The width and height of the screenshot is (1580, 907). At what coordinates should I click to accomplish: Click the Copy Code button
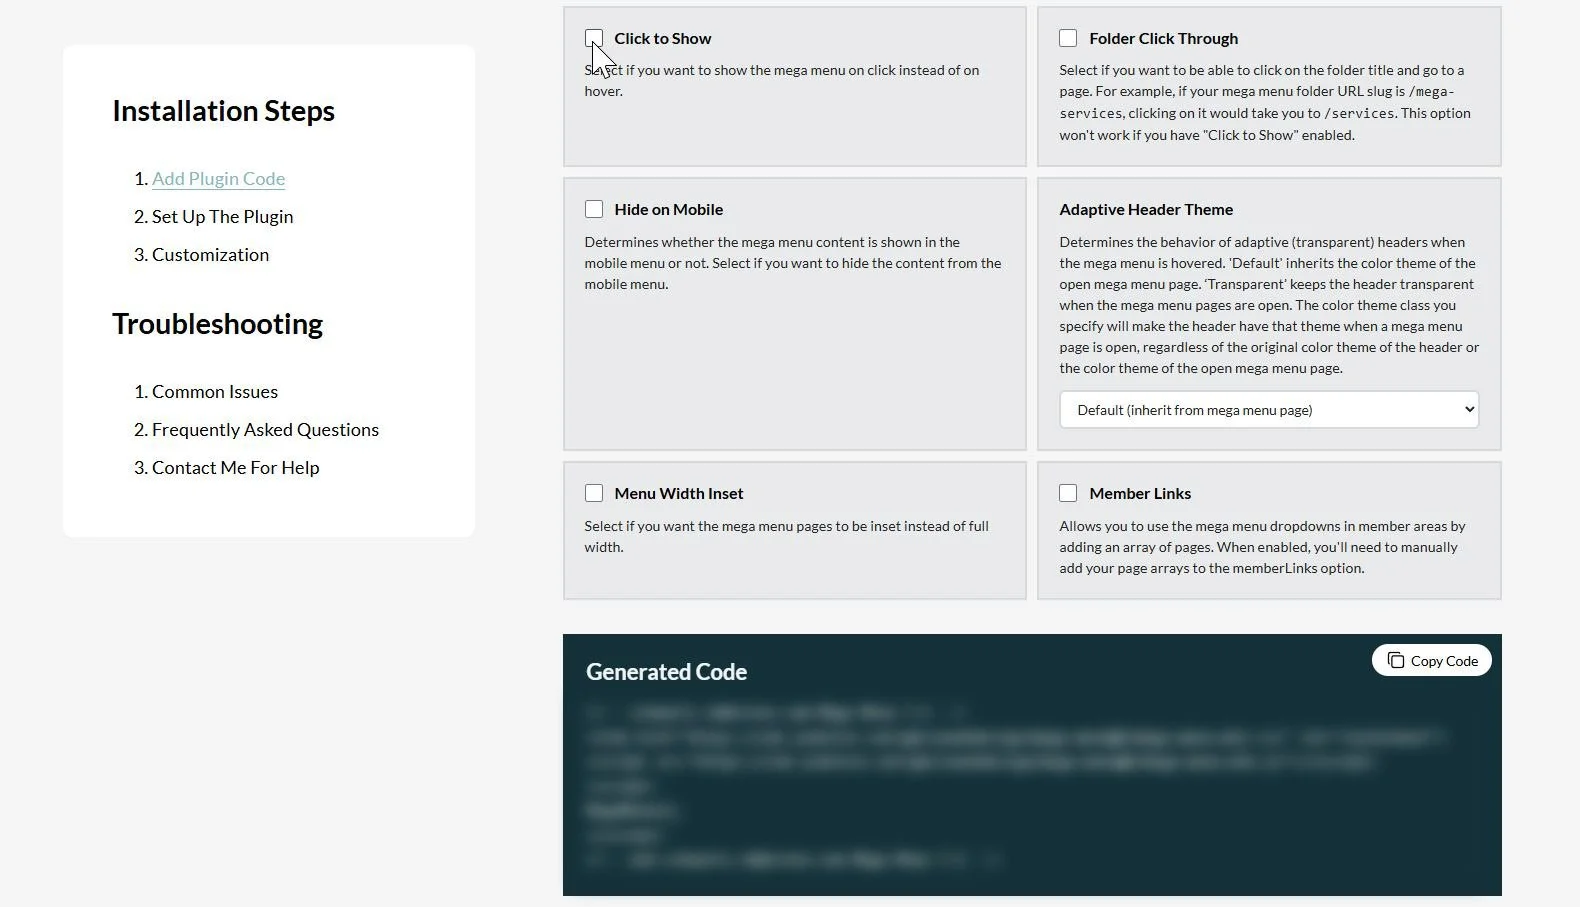(1432, 660)
